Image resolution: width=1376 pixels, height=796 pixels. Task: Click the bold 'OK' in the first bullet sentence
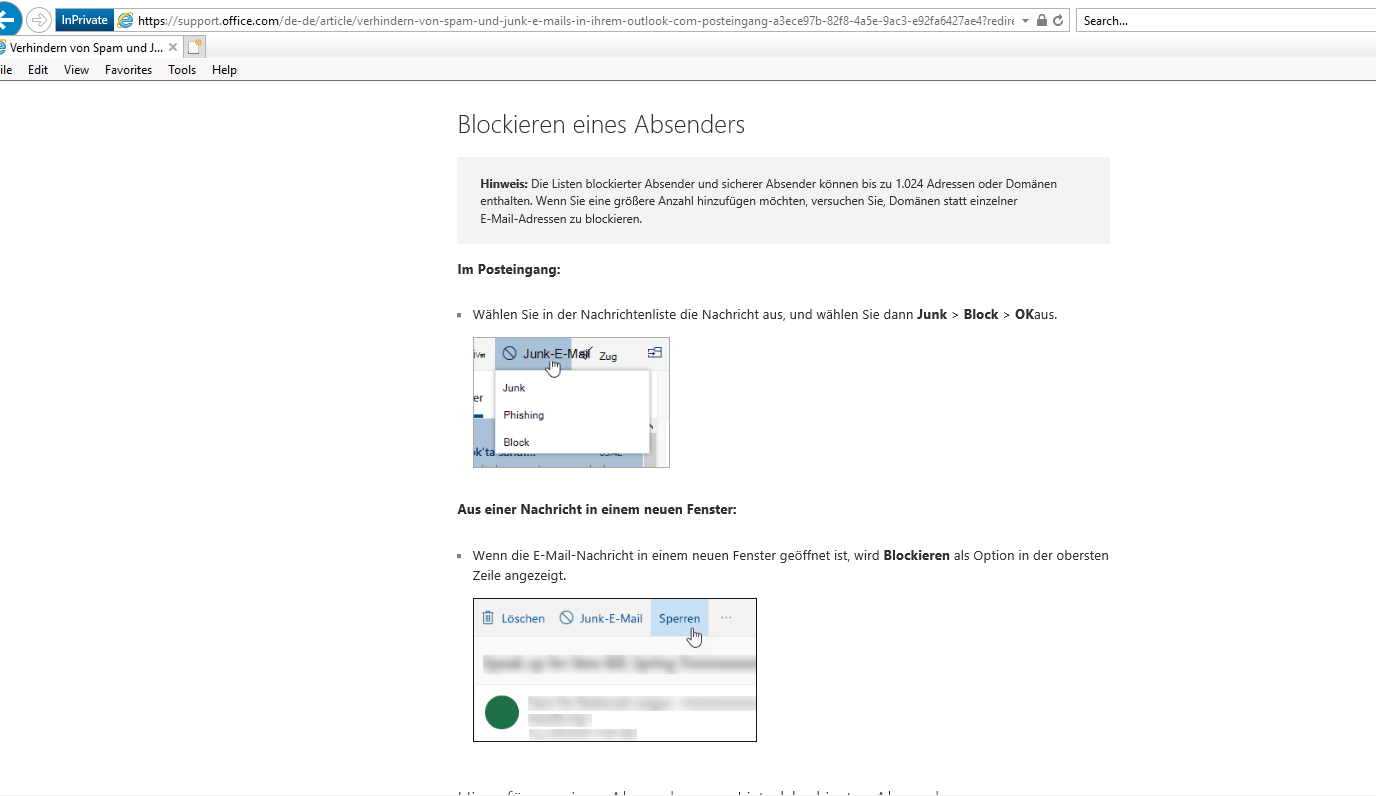click(x=1024, y=314)
